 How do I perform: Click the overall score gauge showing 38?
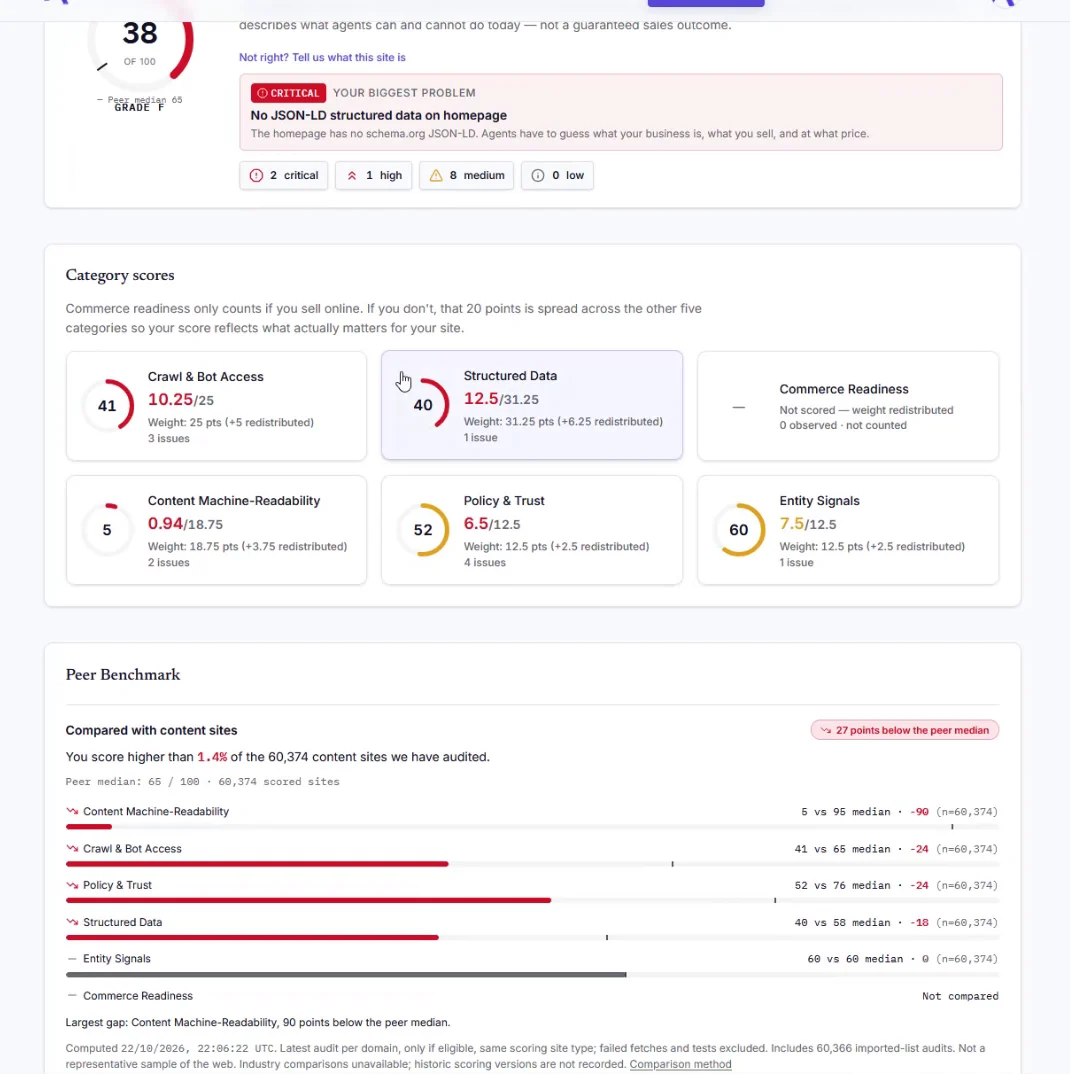(140, 45)
